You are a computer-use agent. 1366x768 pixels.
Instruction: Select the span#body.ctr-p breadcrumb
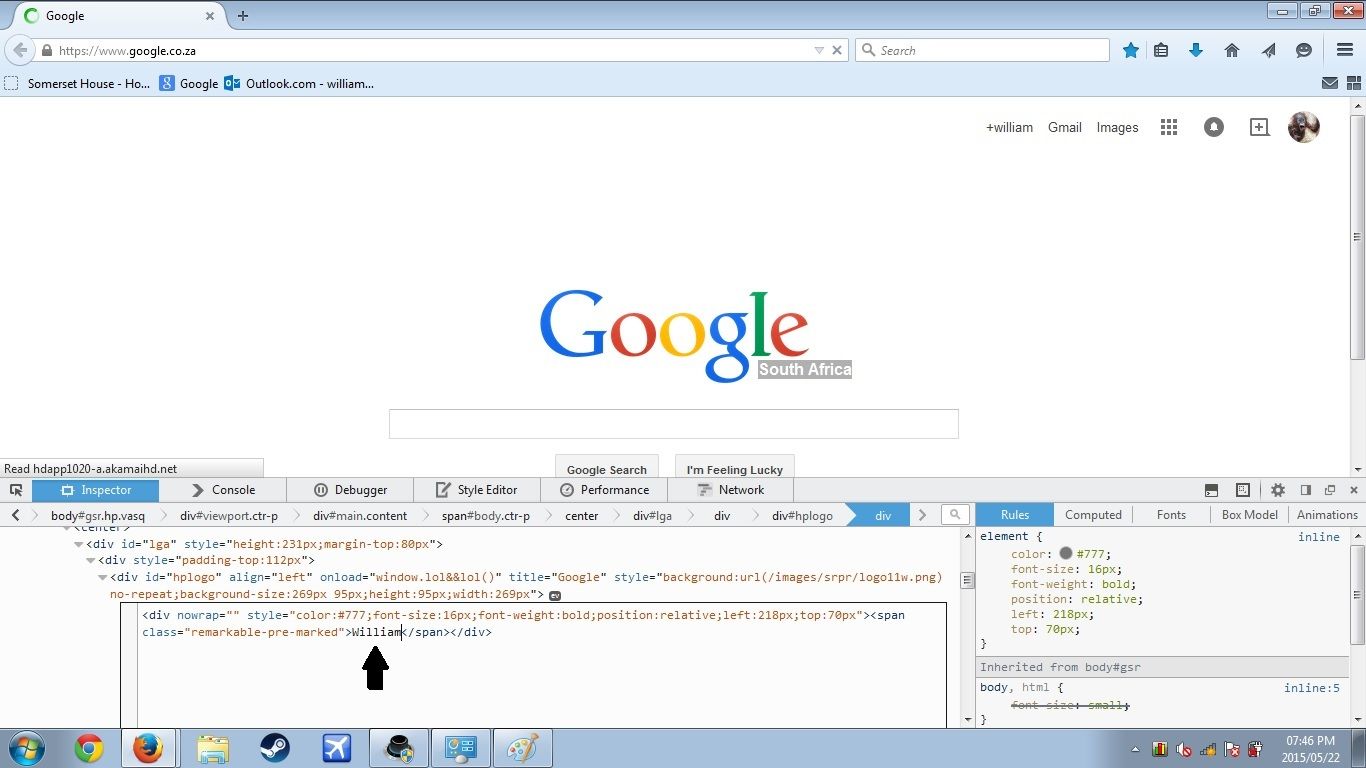coord(486,516)
